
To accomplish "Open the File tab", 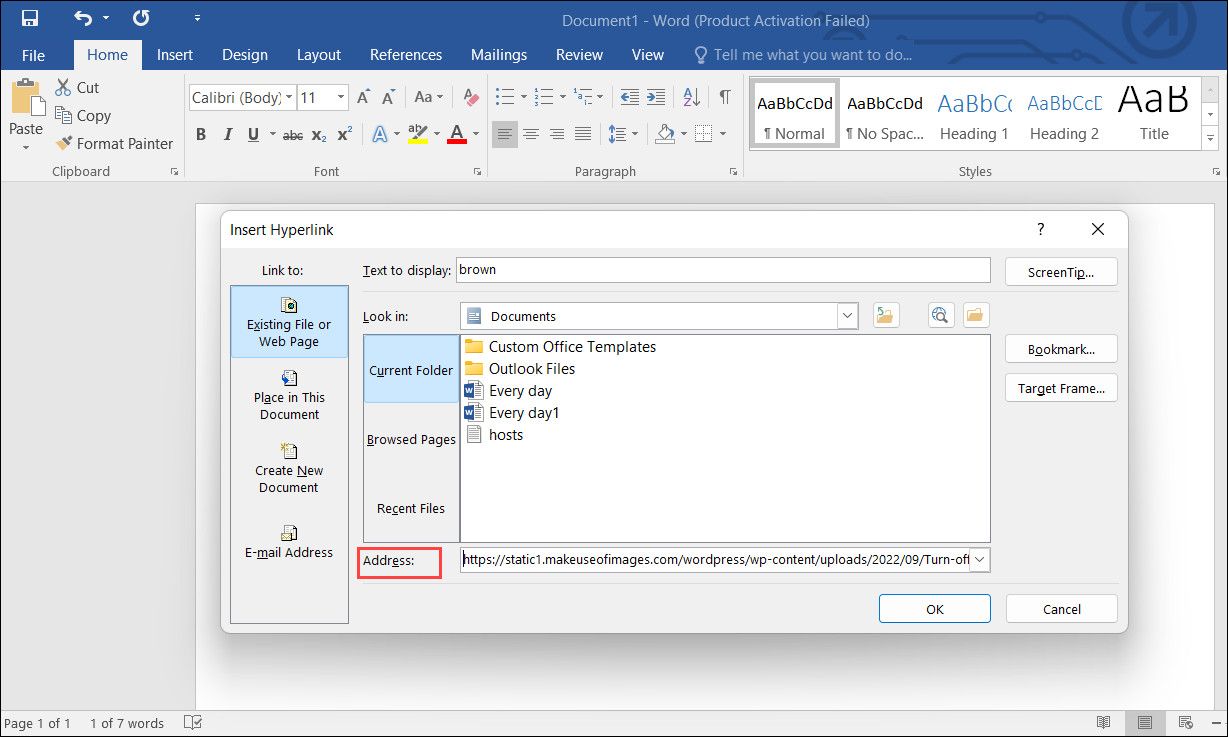I will pos(33,55).
